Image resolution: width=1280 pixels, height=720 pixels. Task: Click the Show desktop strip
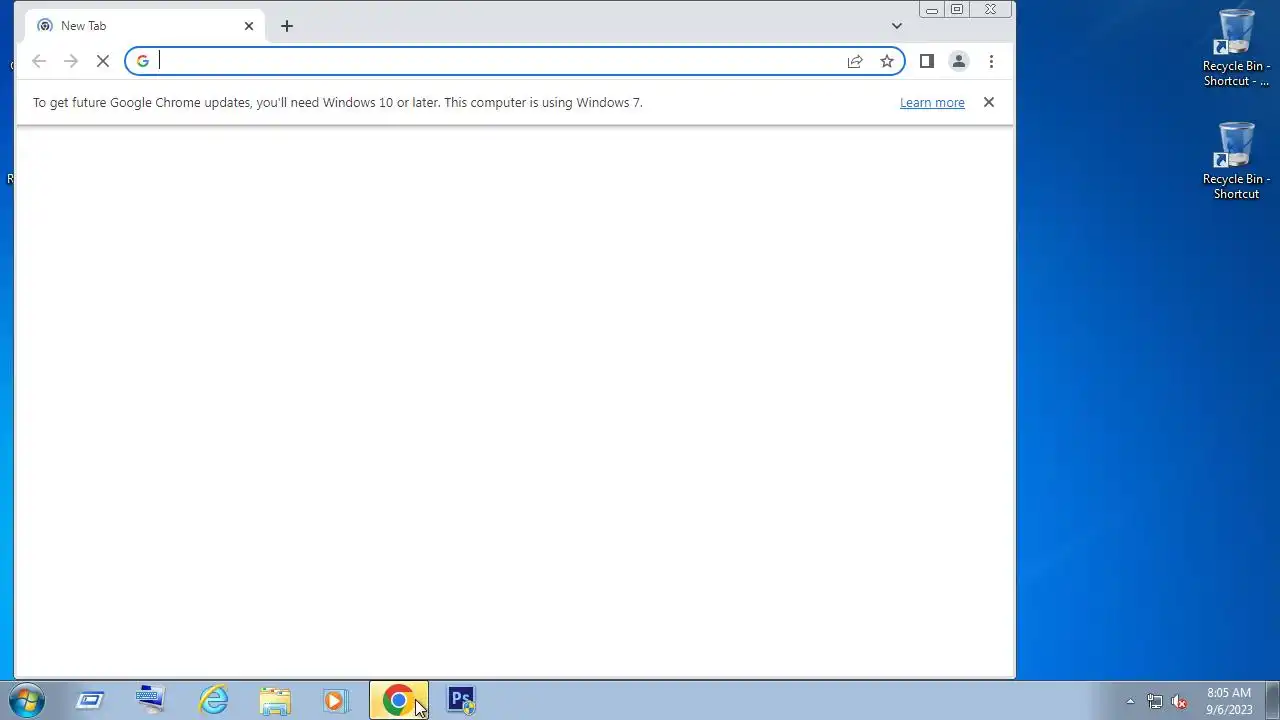1272,700
